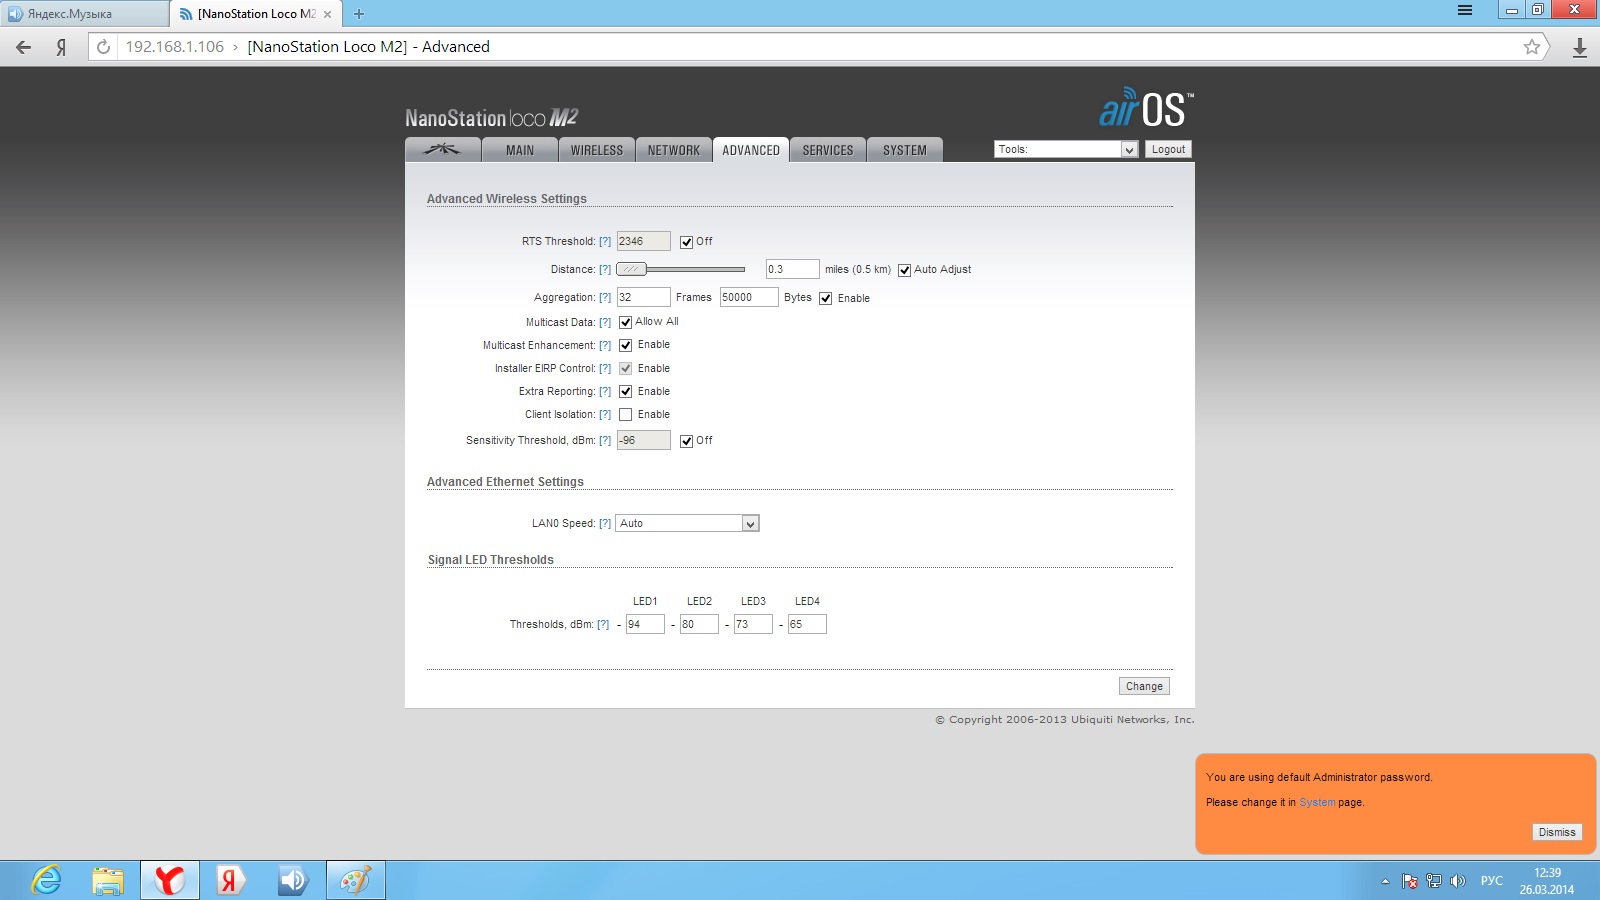Open help for LAN0 Speed
The image size is (1600, 900).
tap(605, 523)
